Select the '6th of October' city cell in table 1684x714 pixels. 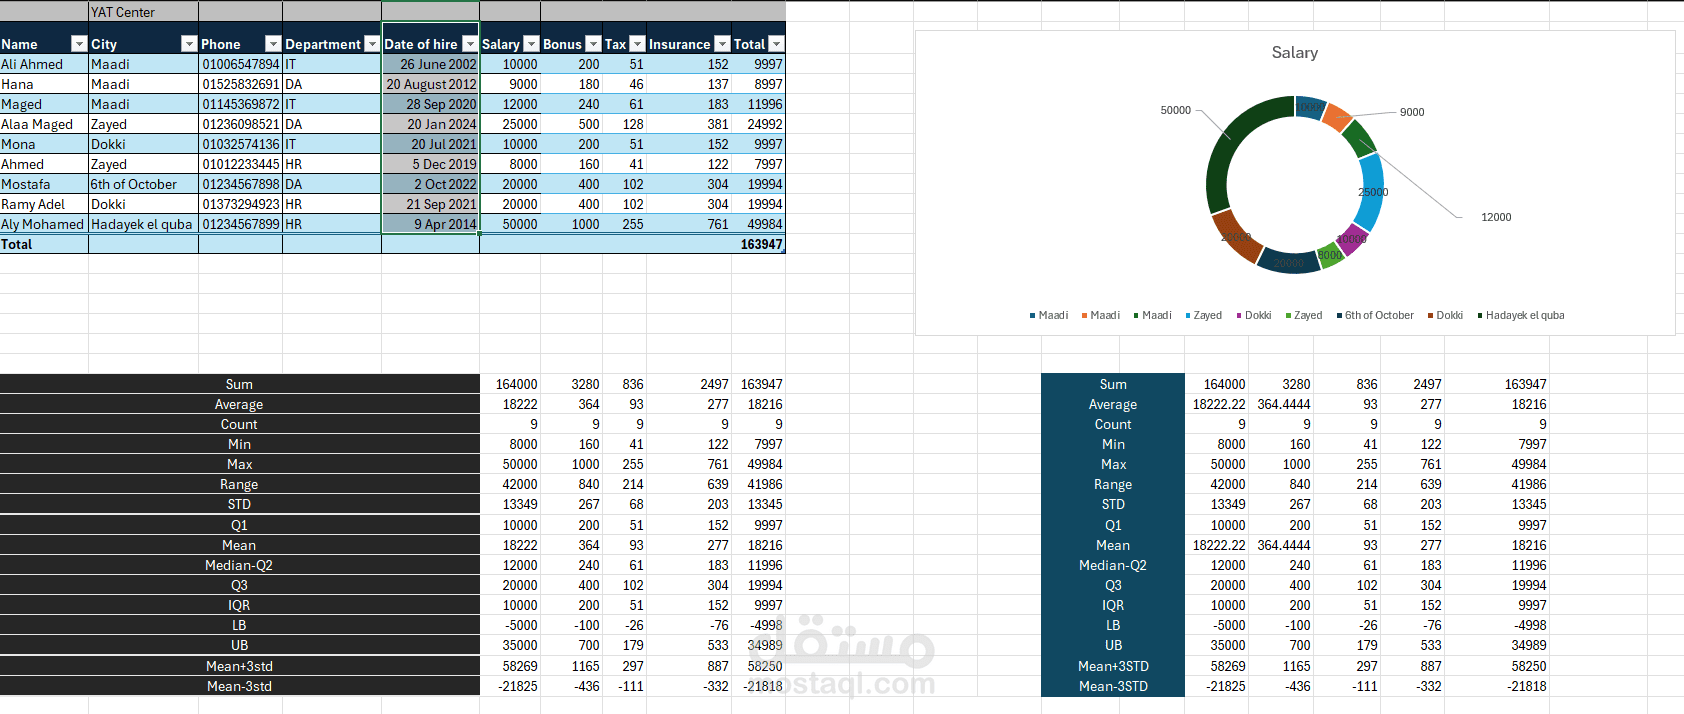(143, 184)
